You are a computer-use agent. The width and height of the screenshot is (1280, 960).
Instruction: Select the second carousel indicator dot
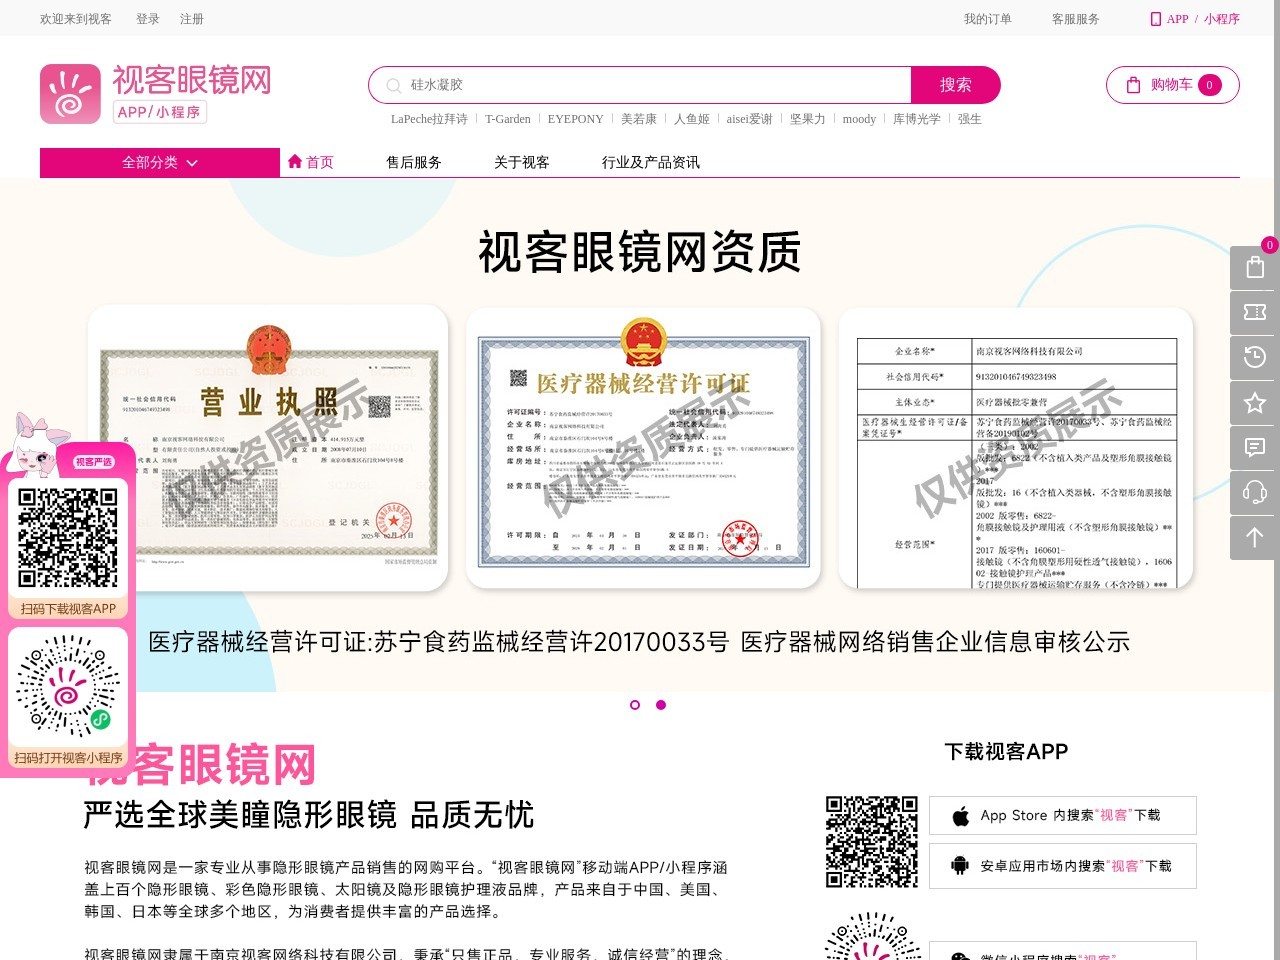click(x=661, y=705)
